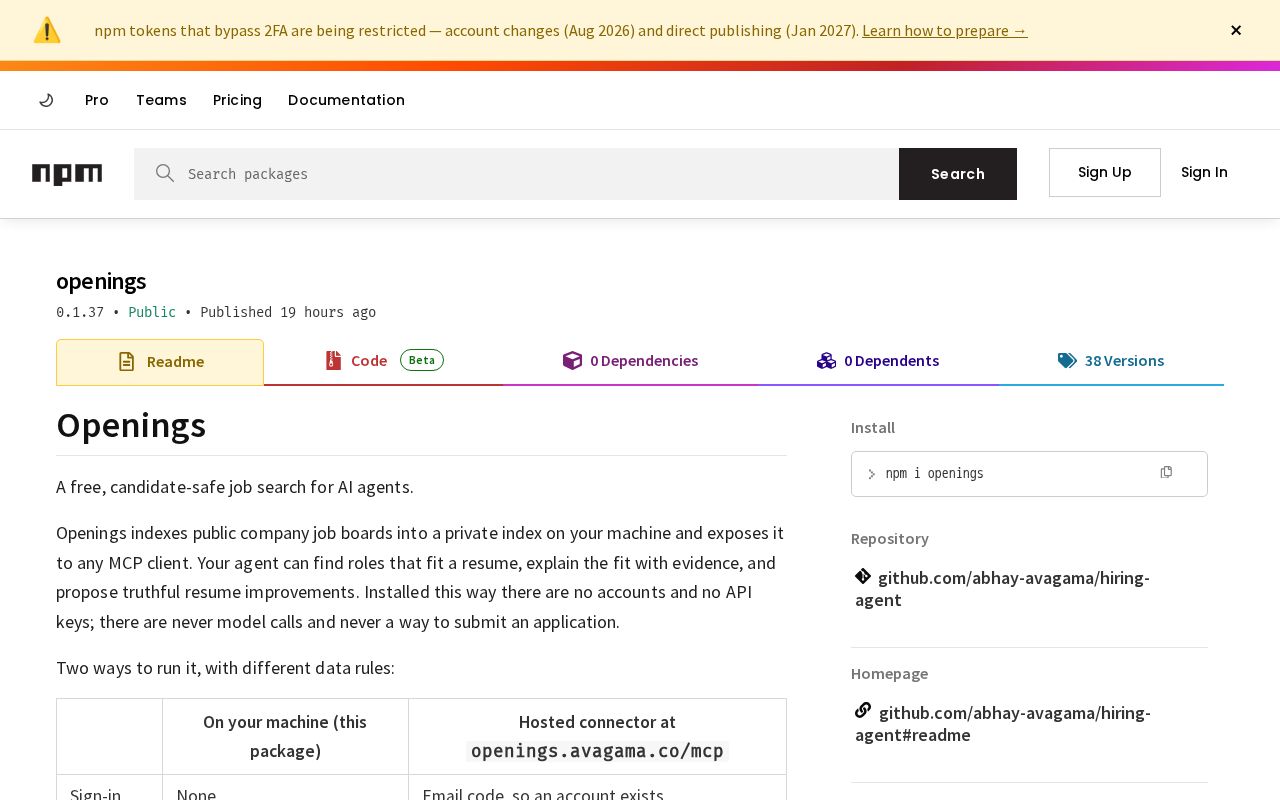Viewport: 1280px width, 800px height.
Task: Dismiss the 2FA warning banner
Action: pos(1236,30)
